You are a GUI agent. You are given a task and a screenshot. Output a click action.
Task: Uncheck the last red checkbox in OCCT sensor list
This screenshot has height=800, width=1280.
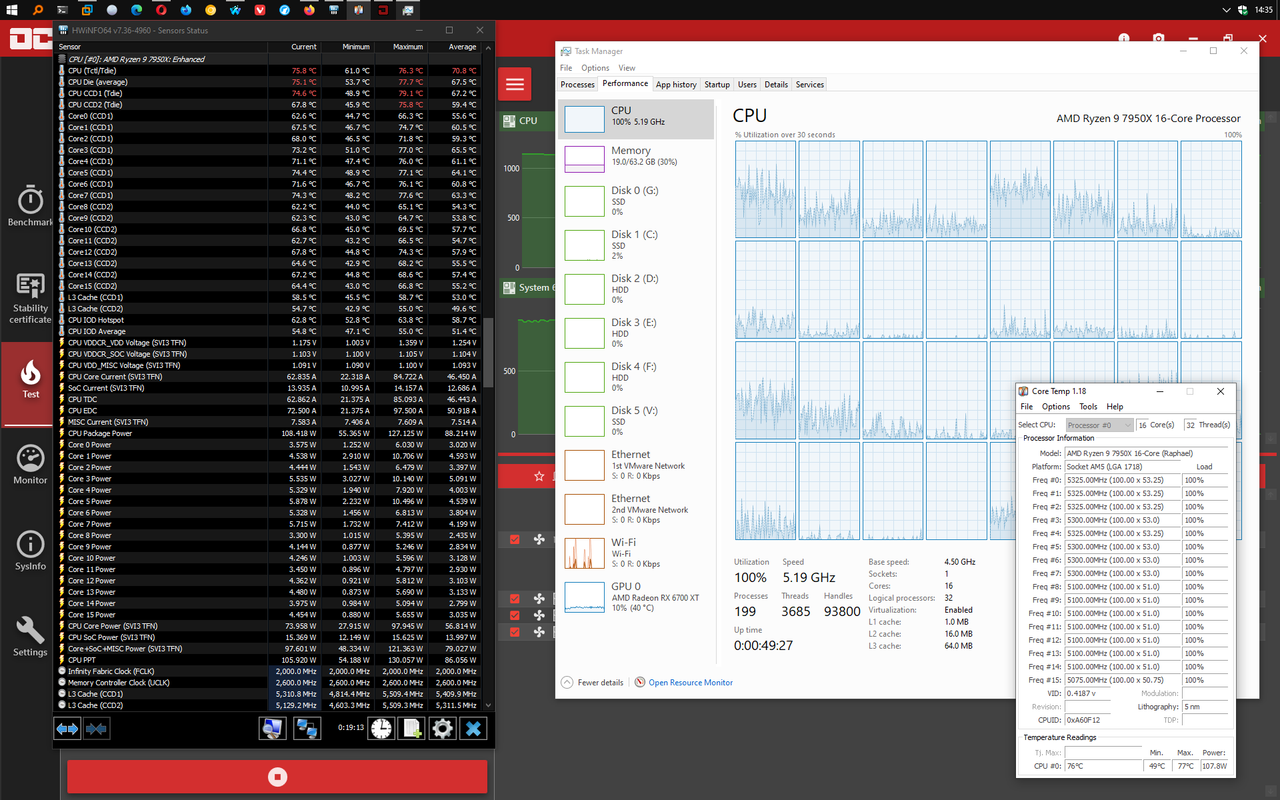515,632
